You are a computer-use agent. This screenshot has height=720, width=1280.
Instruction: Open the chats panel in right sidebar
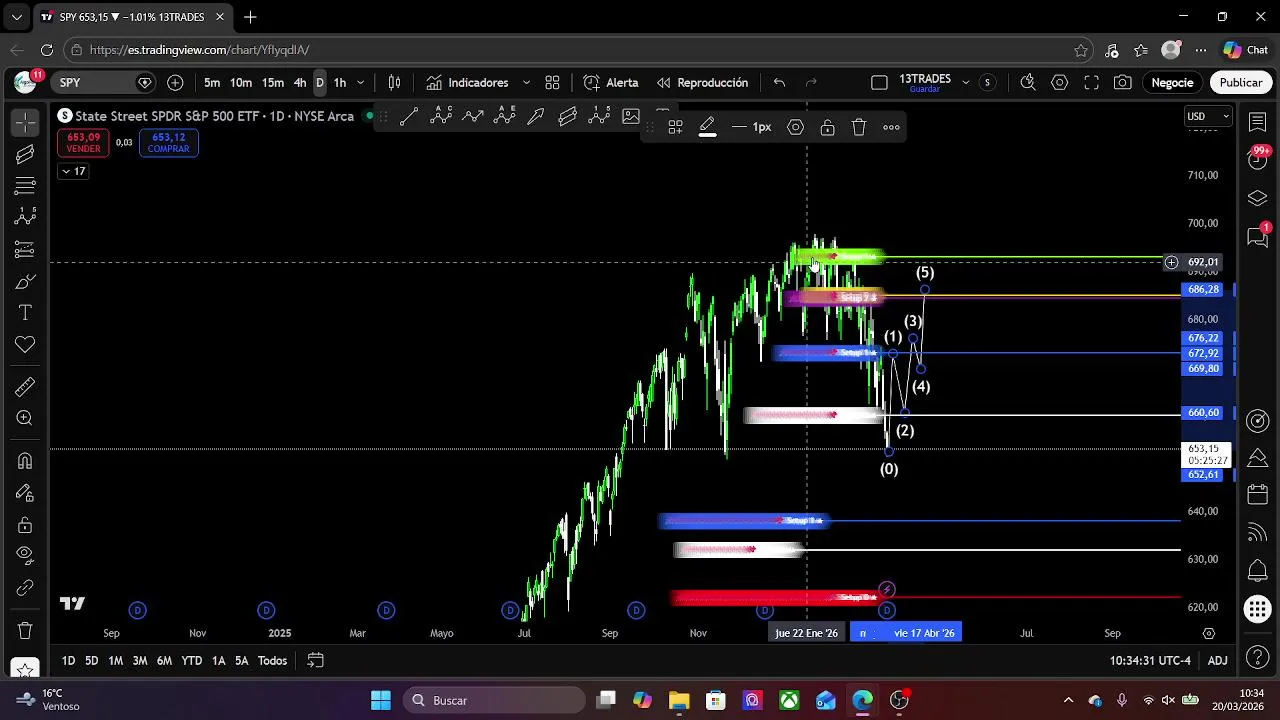tap(1258, 236)
